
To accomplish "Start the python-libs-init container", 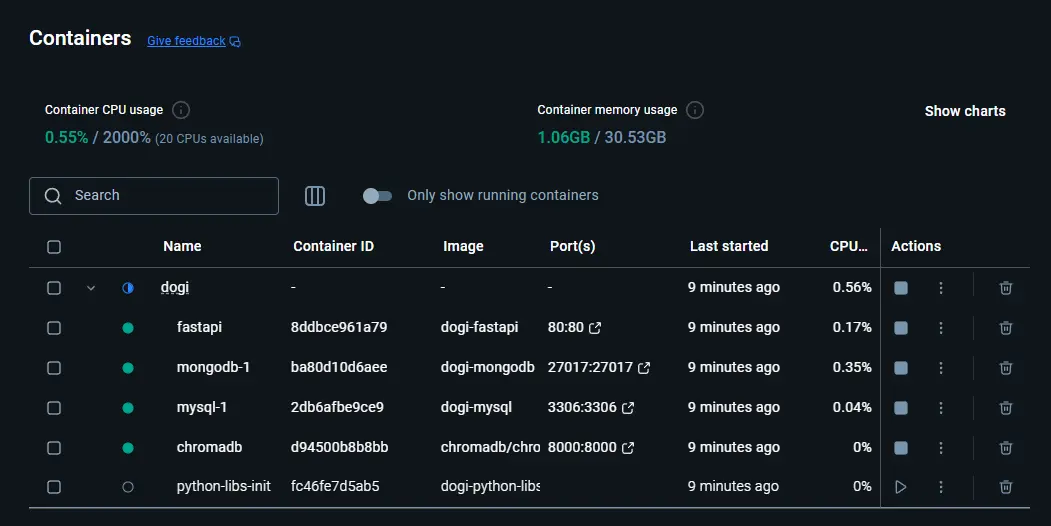I will [x=901, y=487].
